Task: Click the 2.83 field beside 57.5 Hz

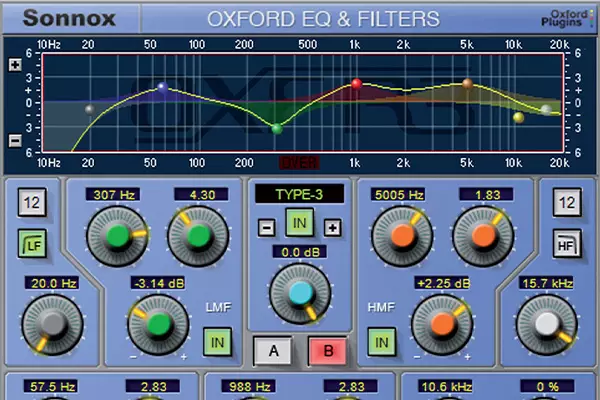Action: click(x=153, y=387)
